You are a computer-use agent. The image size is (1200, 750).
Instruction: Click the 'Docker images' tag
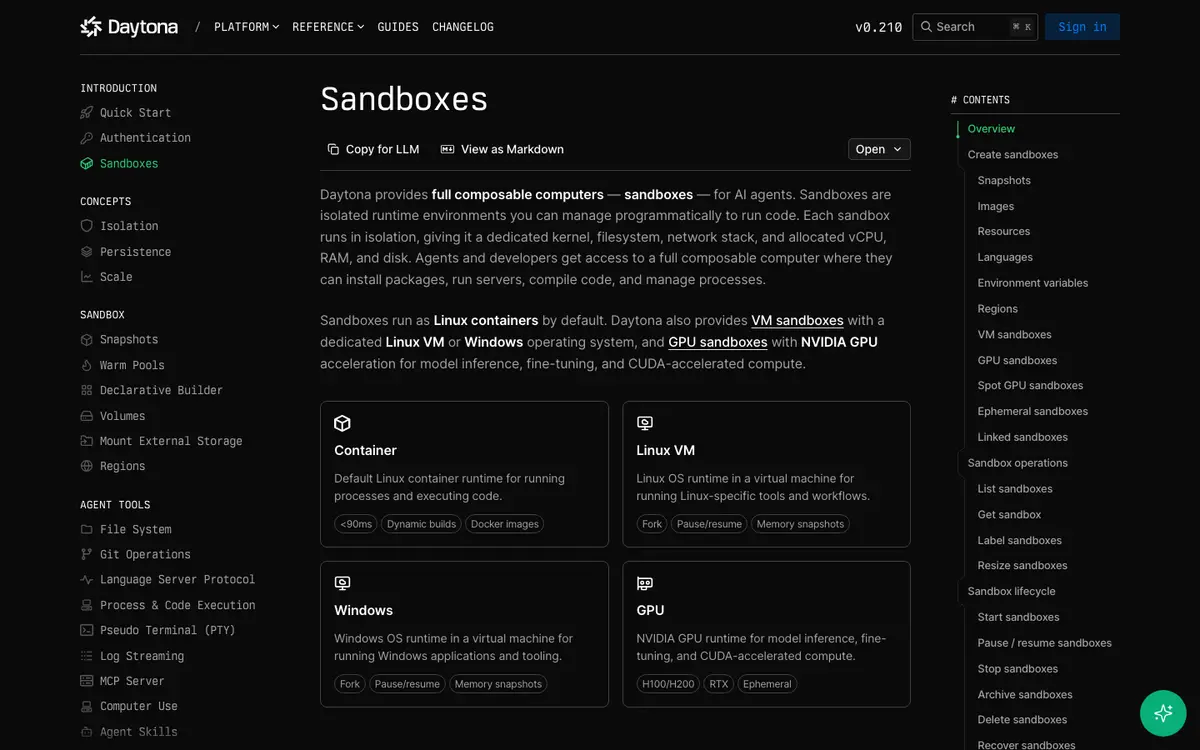tap(505, 524)
